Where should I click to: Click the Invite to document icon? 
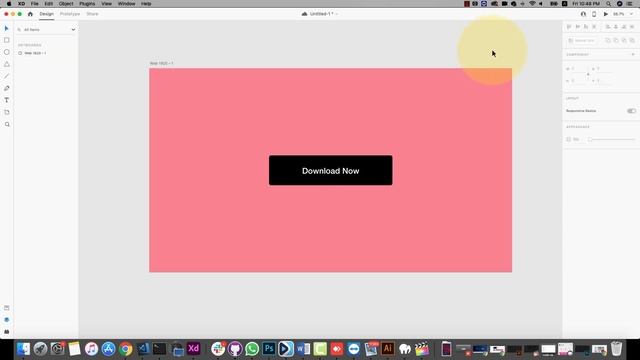tap(583, 14)
